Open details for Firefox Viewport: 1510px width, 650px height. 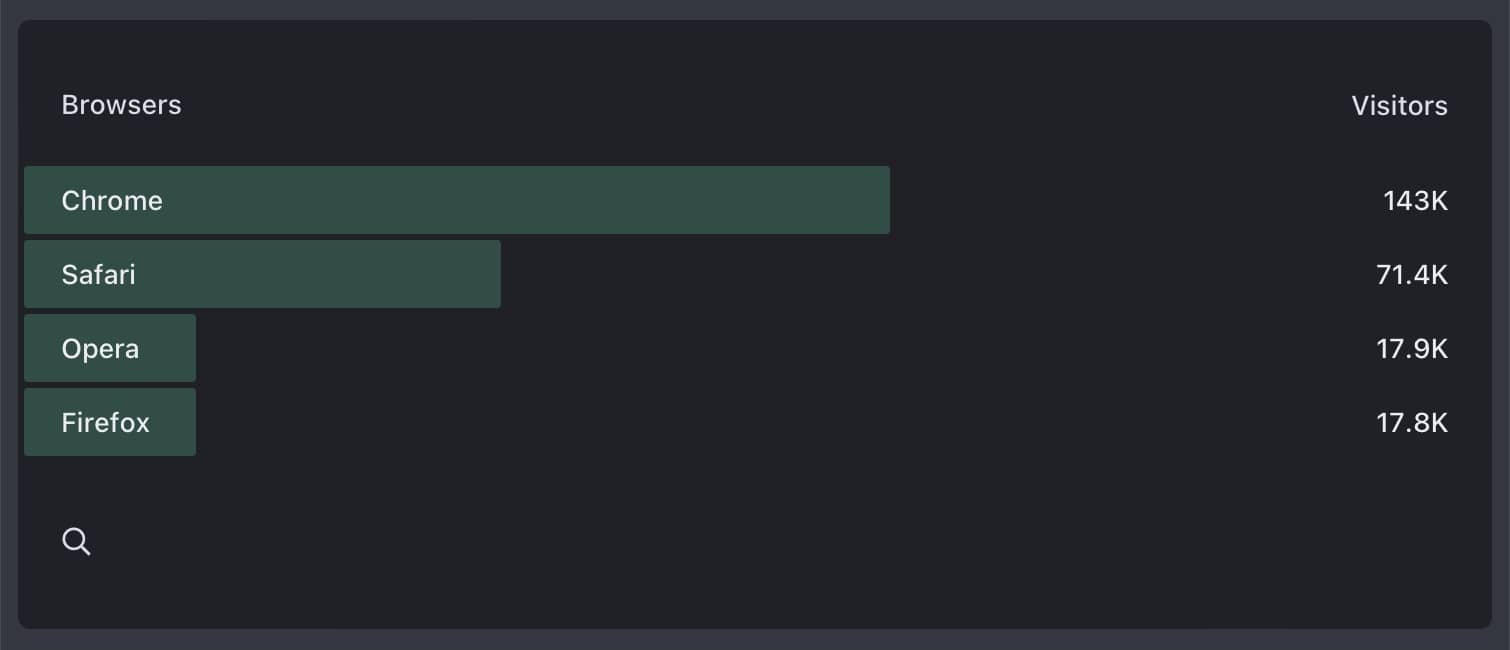coord(105,422)
